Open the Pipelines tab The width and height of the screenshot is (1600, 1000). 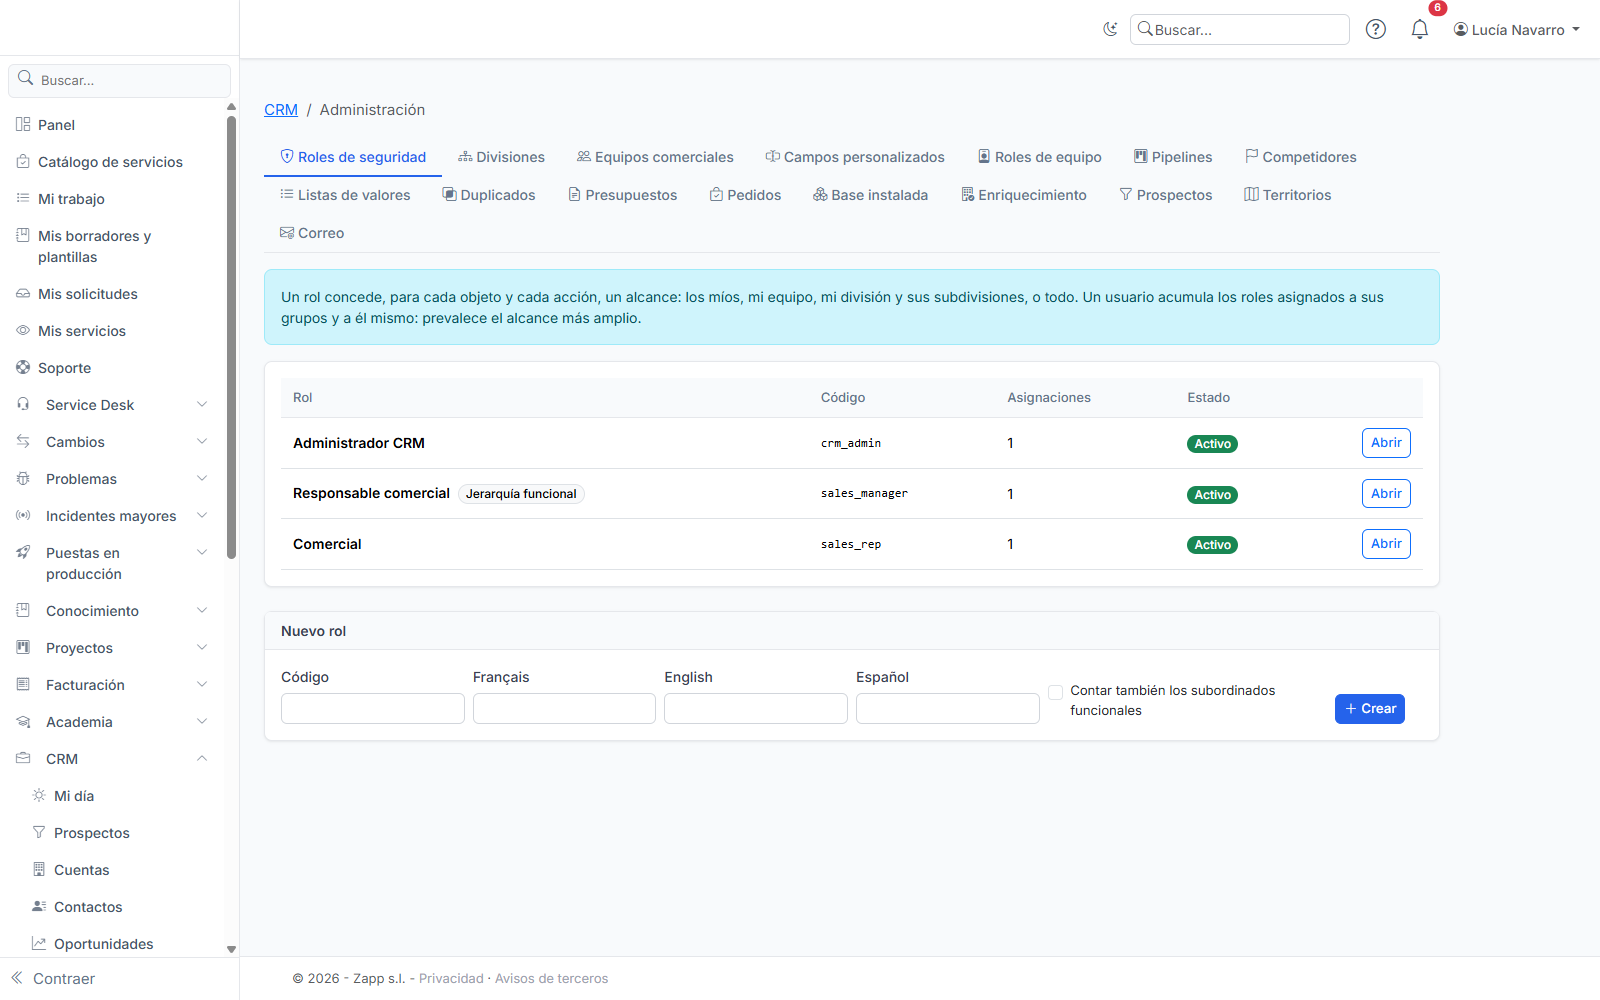pos(1173,157)
